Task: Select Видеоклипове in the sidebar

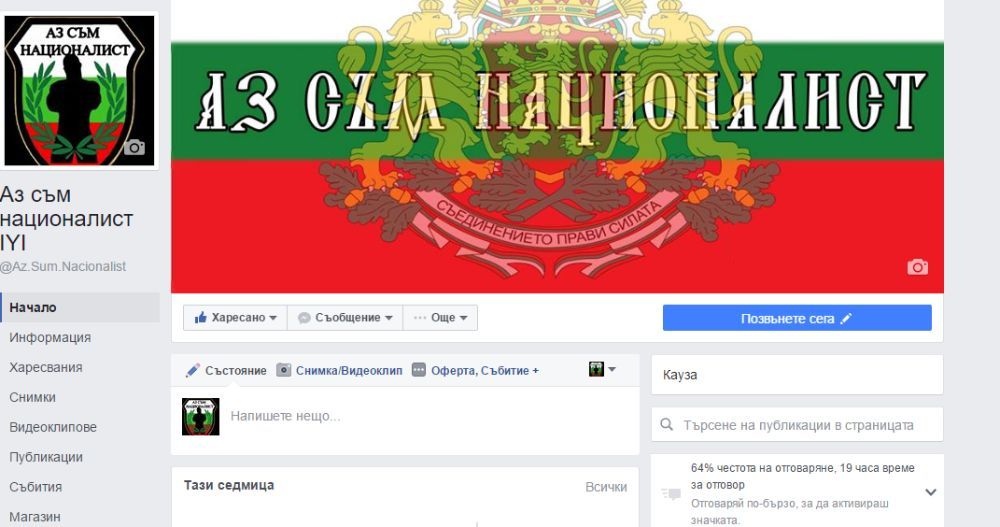Action: click(53, 427)
